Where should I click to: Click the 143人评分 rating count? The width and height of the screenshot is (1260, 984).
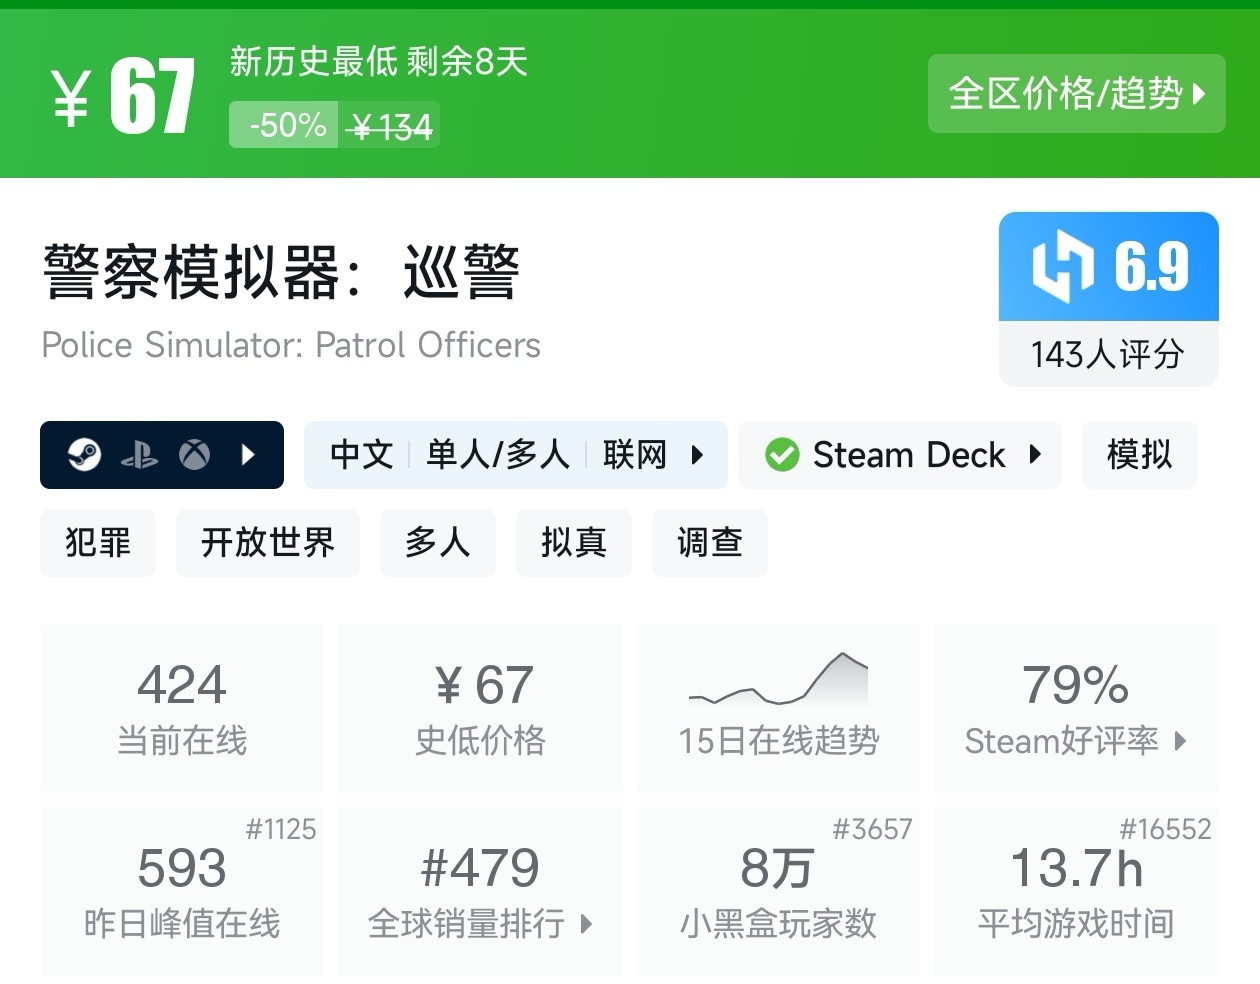pyautogui.click(x=1108, y=354)
